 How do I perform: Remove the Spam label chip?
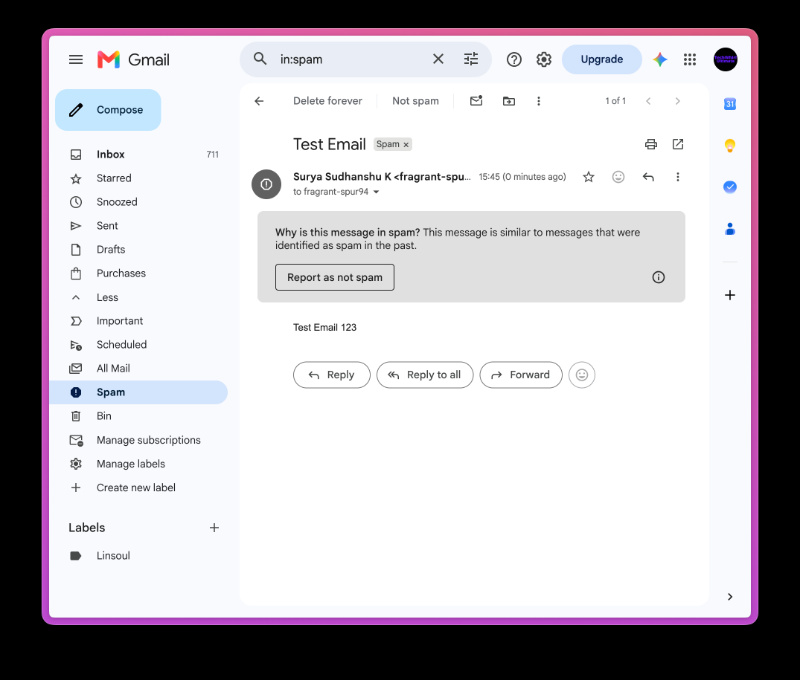(406, 145)
